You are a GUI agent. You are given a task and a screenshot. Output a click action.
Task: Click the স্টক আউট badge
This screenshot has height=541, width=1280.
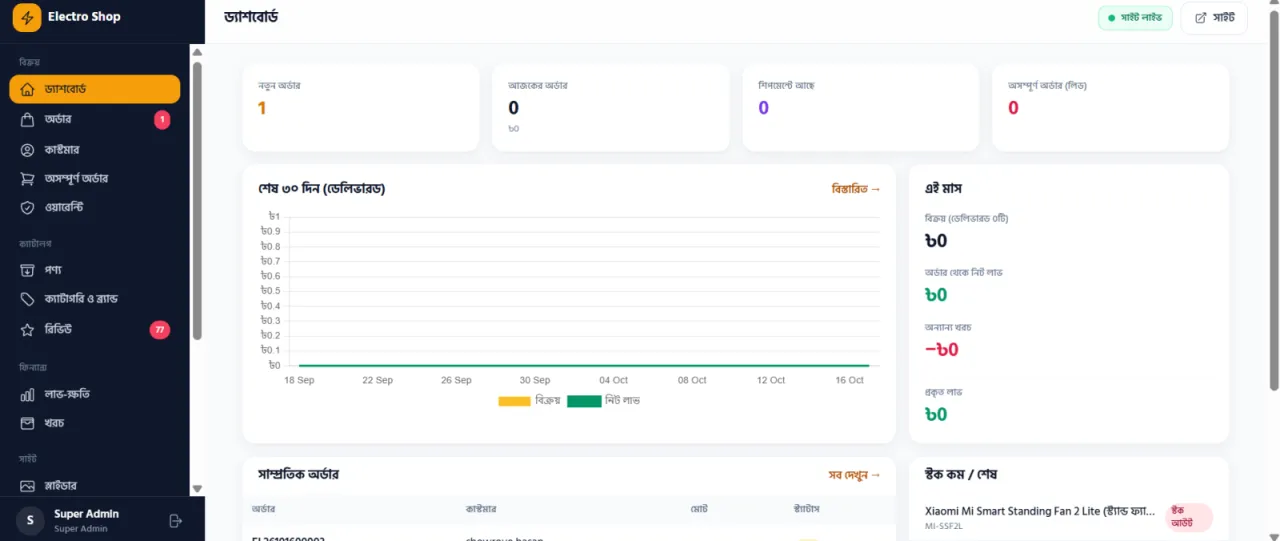click(1189, 517)
